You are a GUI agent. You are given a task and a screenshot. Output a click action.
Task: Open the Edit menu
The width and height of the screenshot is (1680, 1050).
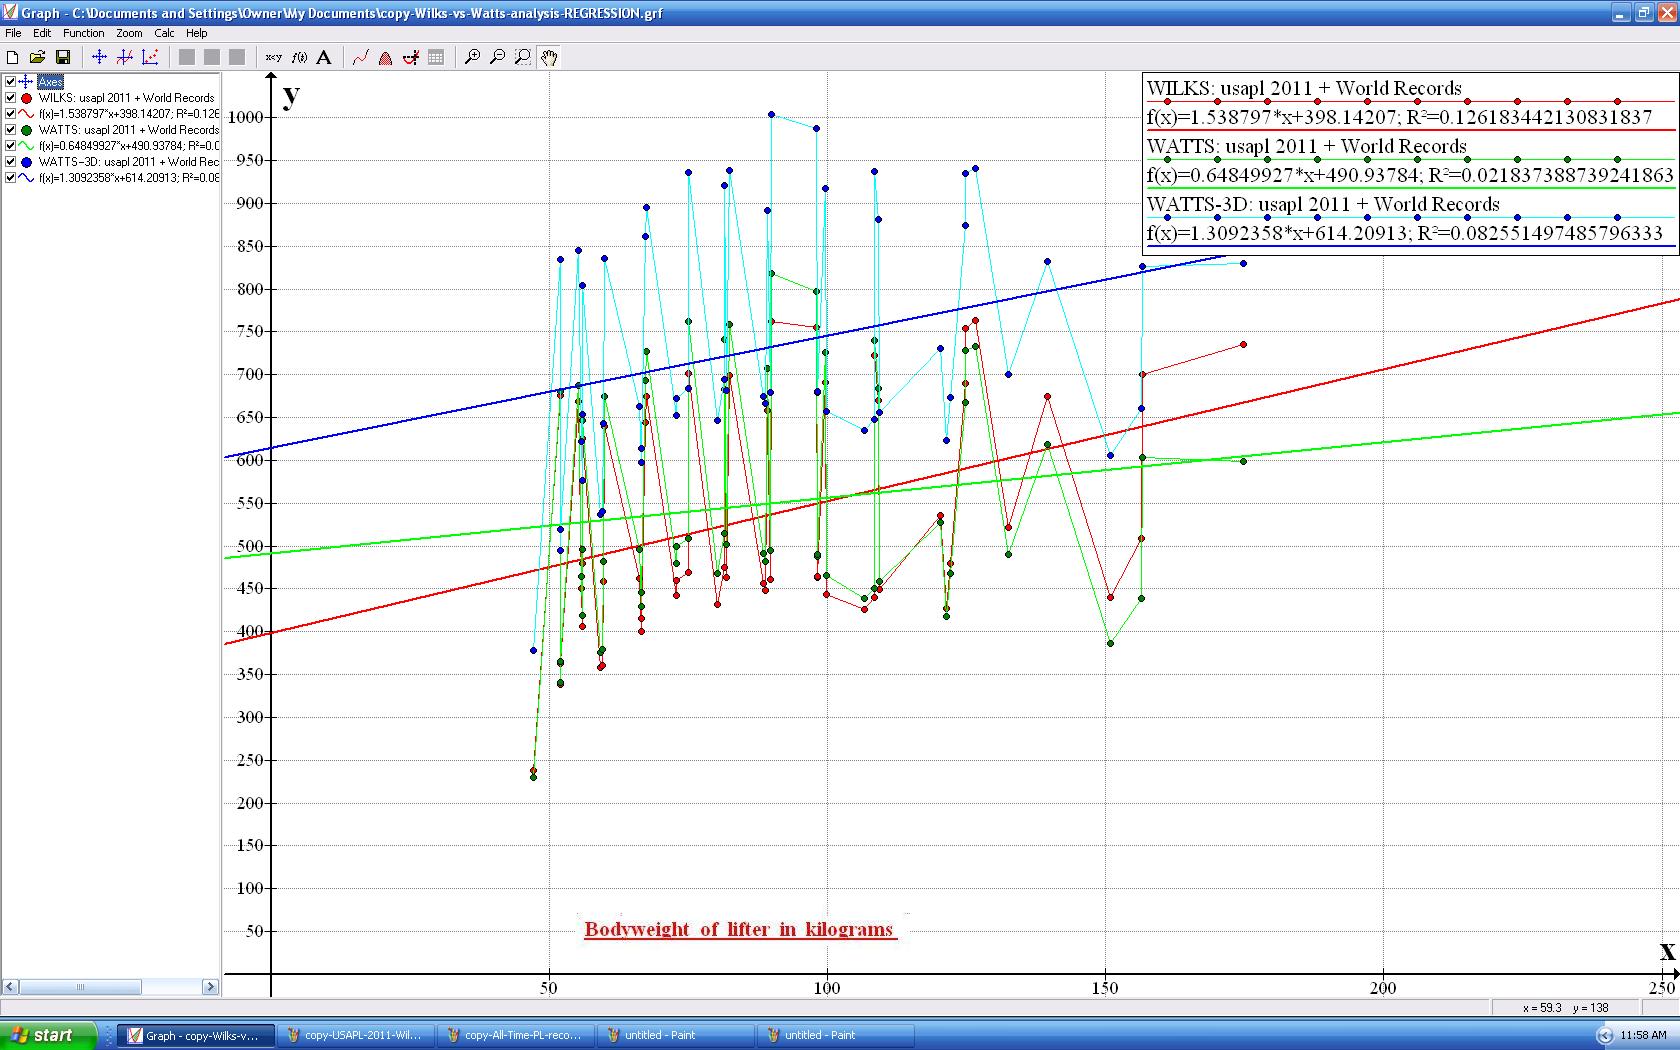42,33
